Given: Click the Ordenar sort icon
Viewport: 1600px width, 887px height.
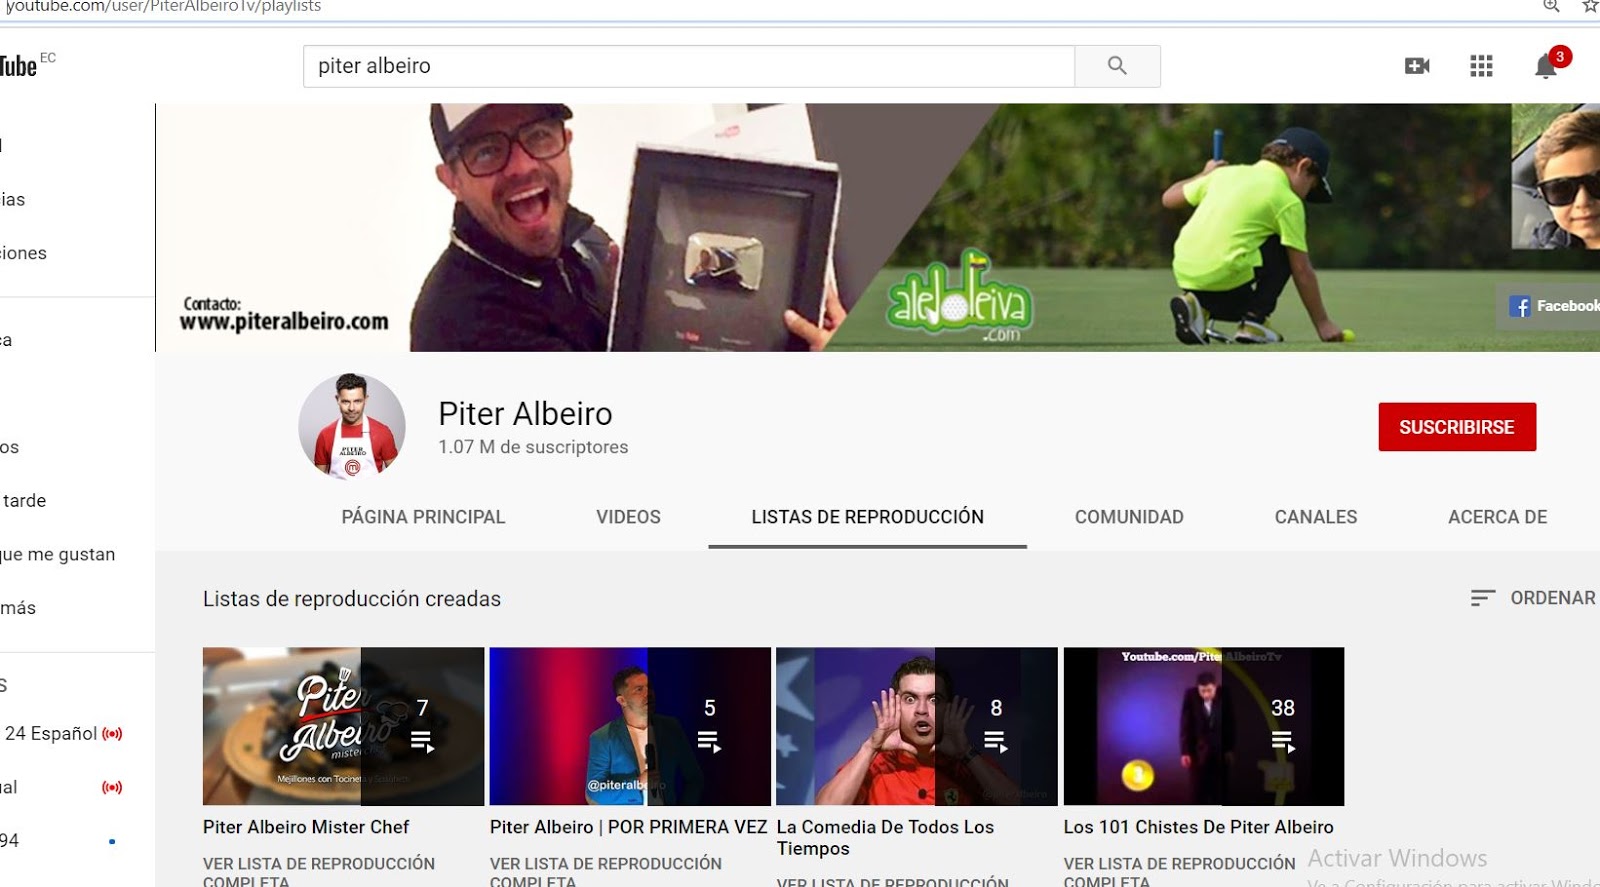Looking at the screenshot, I should [x=1483, y=598].
